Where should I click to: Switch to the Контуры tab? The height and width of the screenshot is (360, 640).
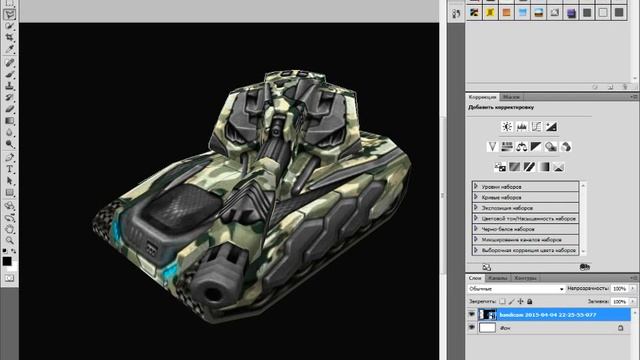(x=525, y=278)
